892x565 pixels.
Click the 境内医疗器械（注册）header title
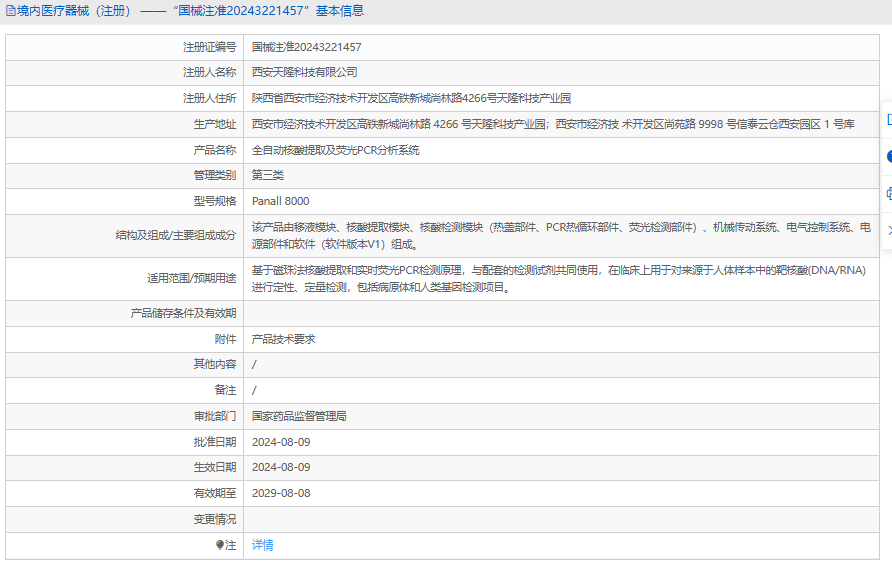click(68, 11)
